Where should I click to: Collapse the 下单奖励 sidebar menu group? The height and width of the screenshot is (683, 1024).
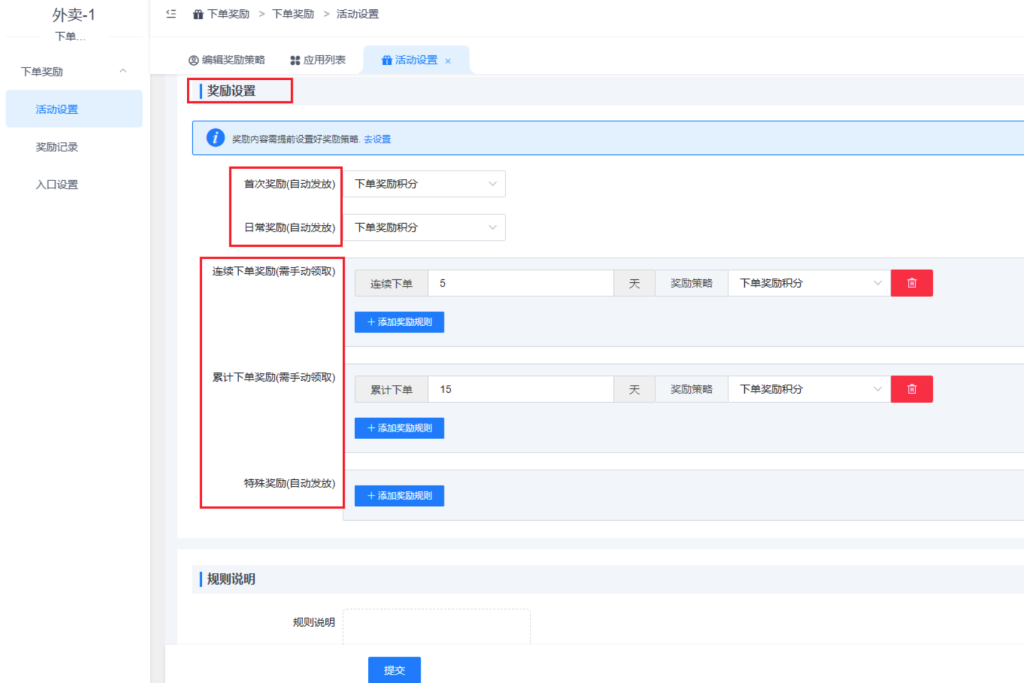[x=122, y=72]
